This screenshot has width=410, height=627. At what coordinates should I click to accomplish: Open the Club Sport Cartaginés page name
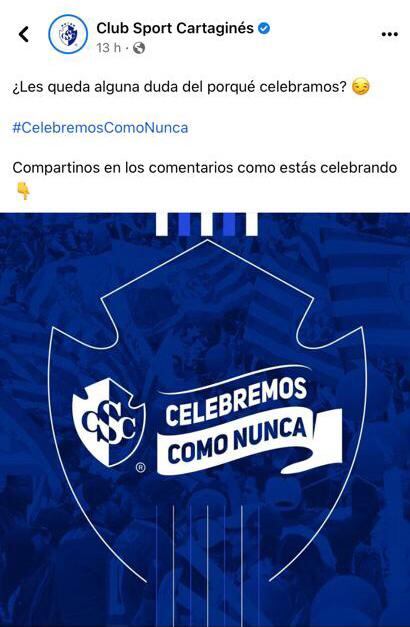click(x=175, y=28)
